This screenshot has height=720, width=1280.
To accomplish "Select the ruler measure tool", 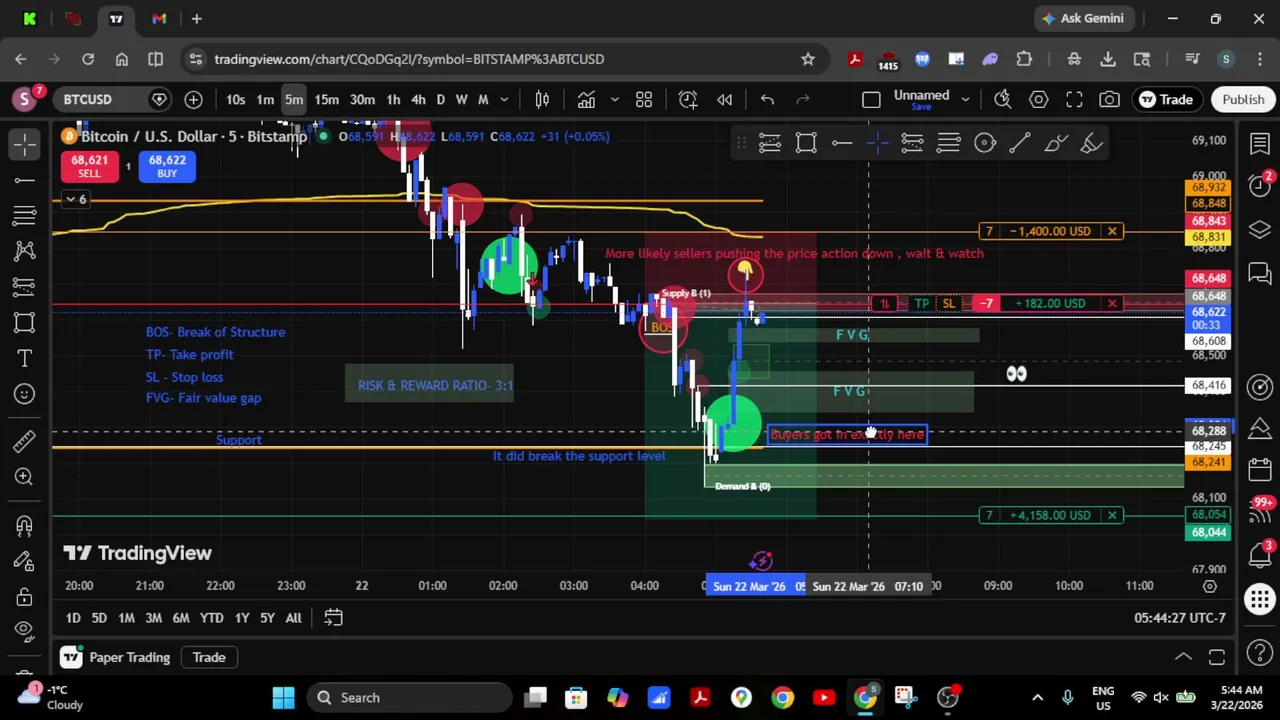I will pyautogui.click(x=25, y=441).
